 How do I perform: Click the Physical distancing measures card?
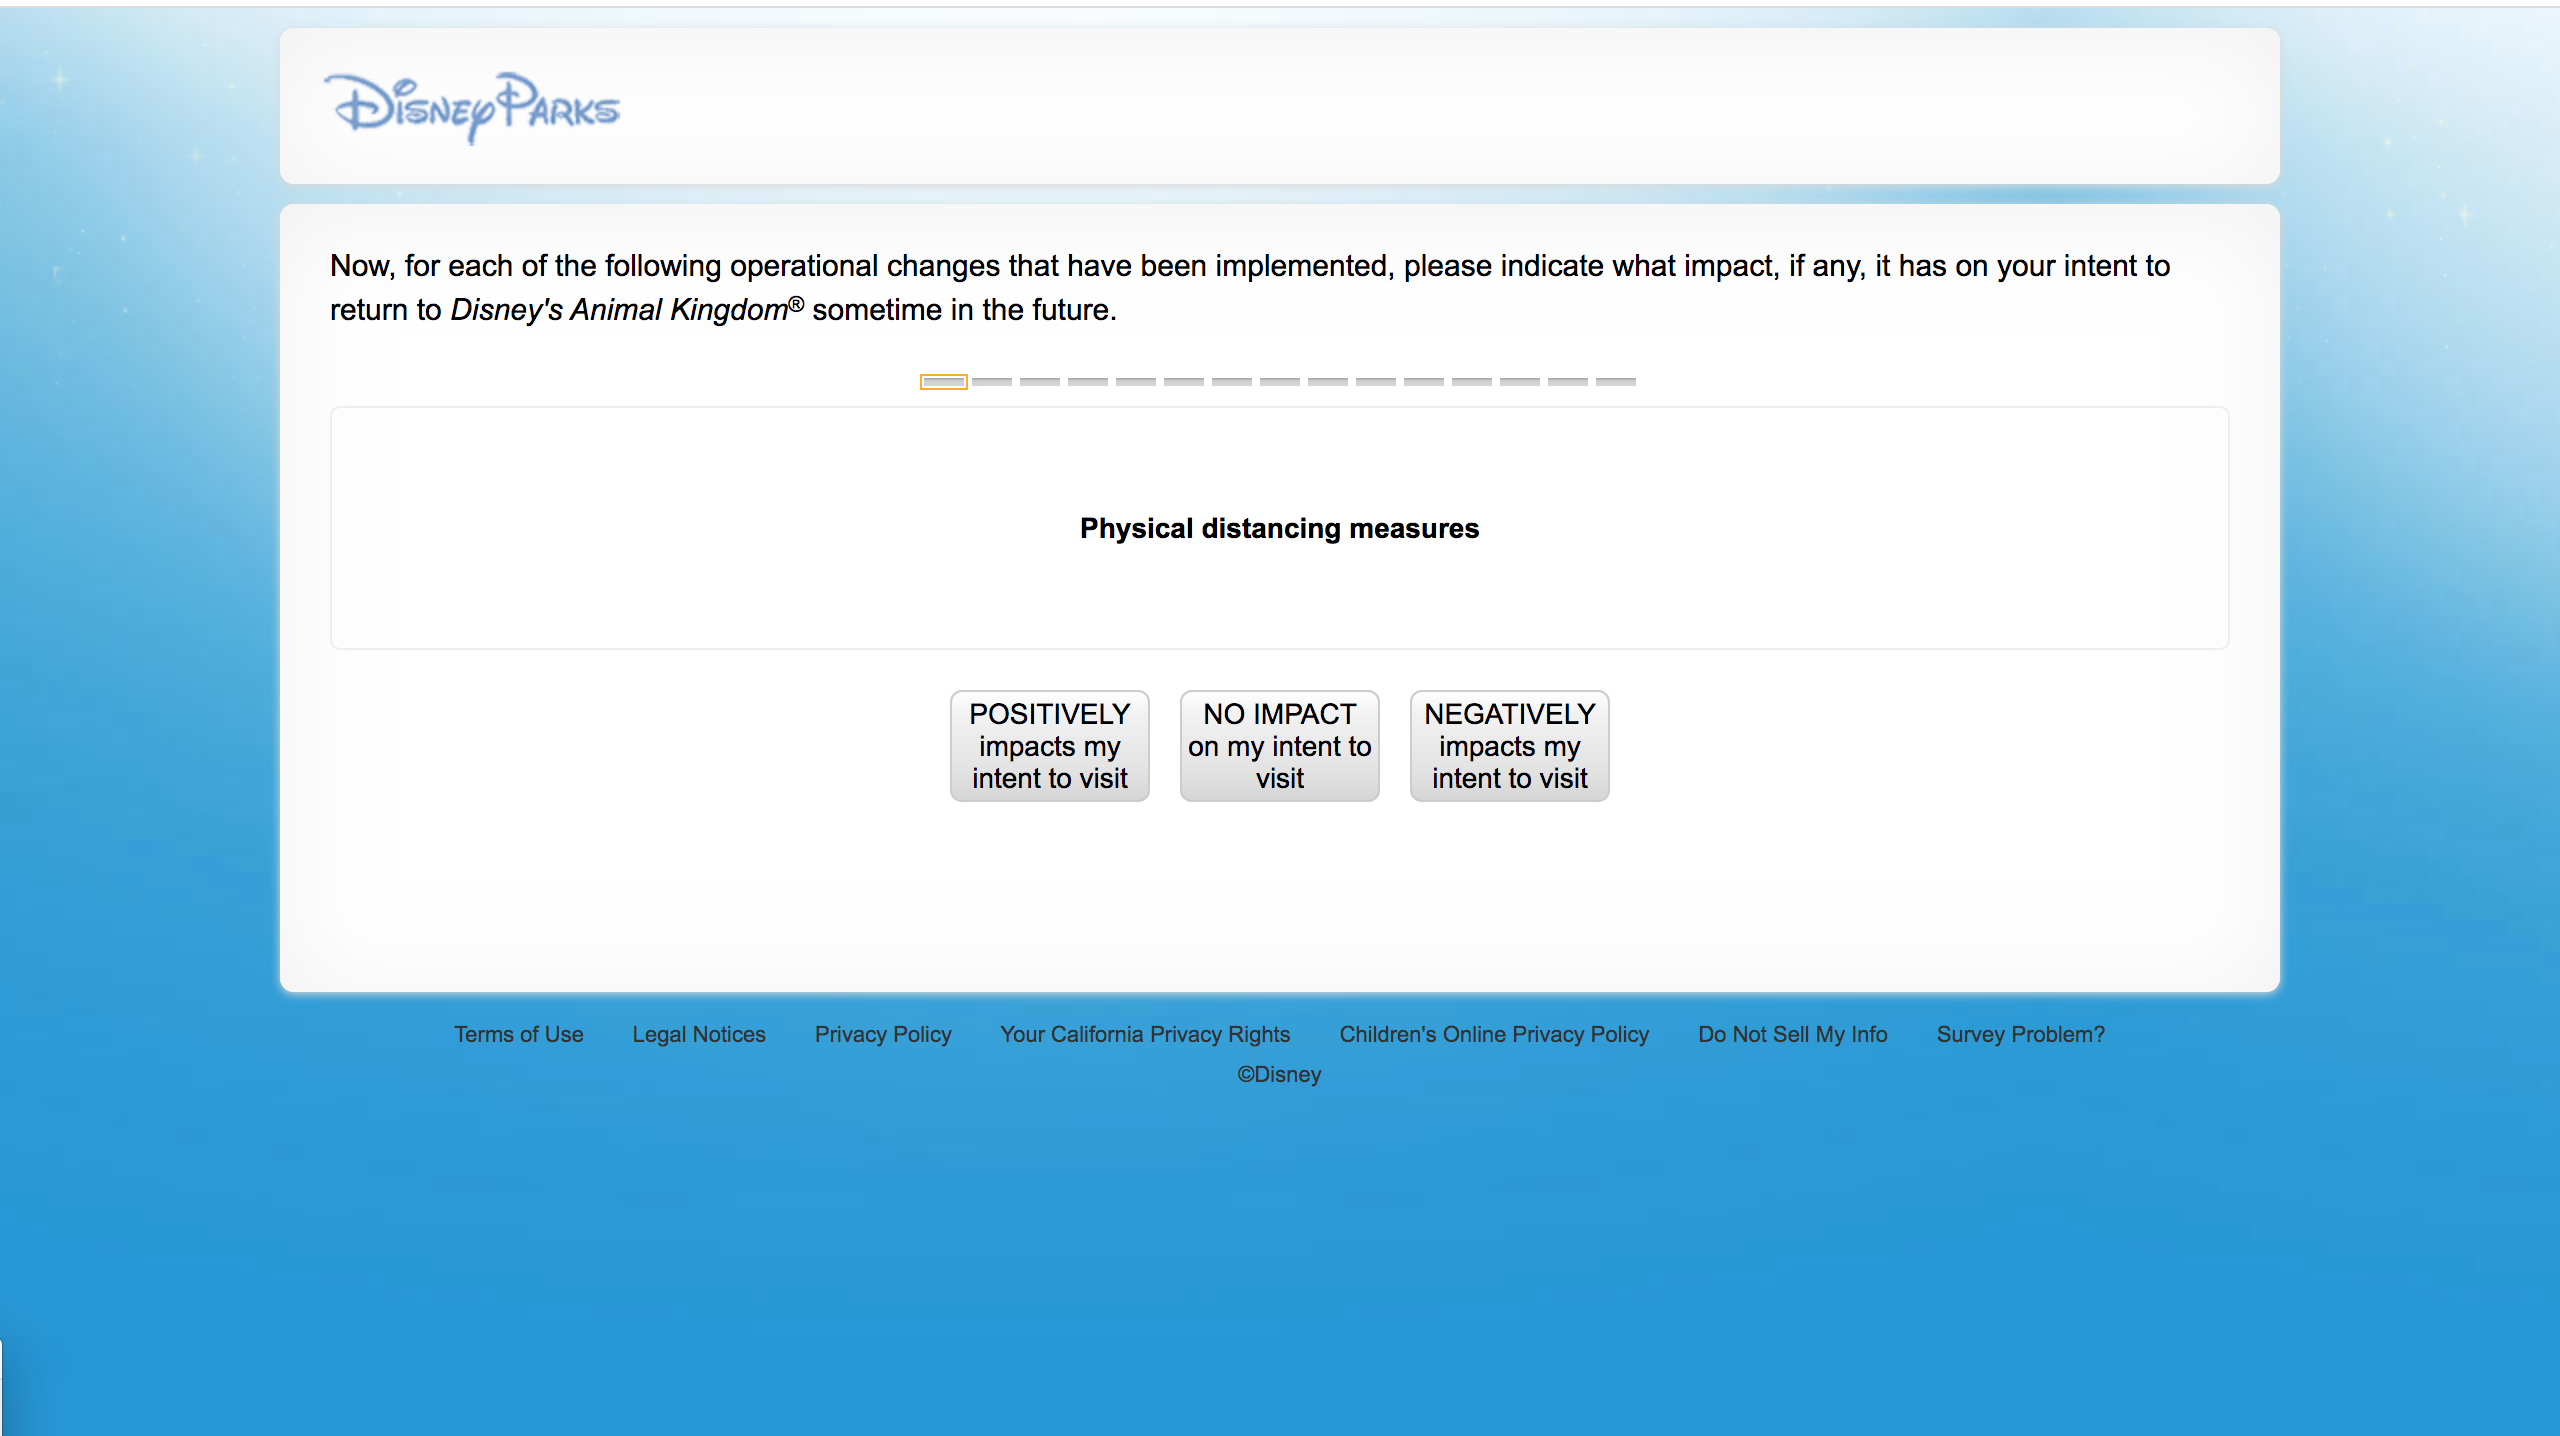click(x=1279, y=528)
